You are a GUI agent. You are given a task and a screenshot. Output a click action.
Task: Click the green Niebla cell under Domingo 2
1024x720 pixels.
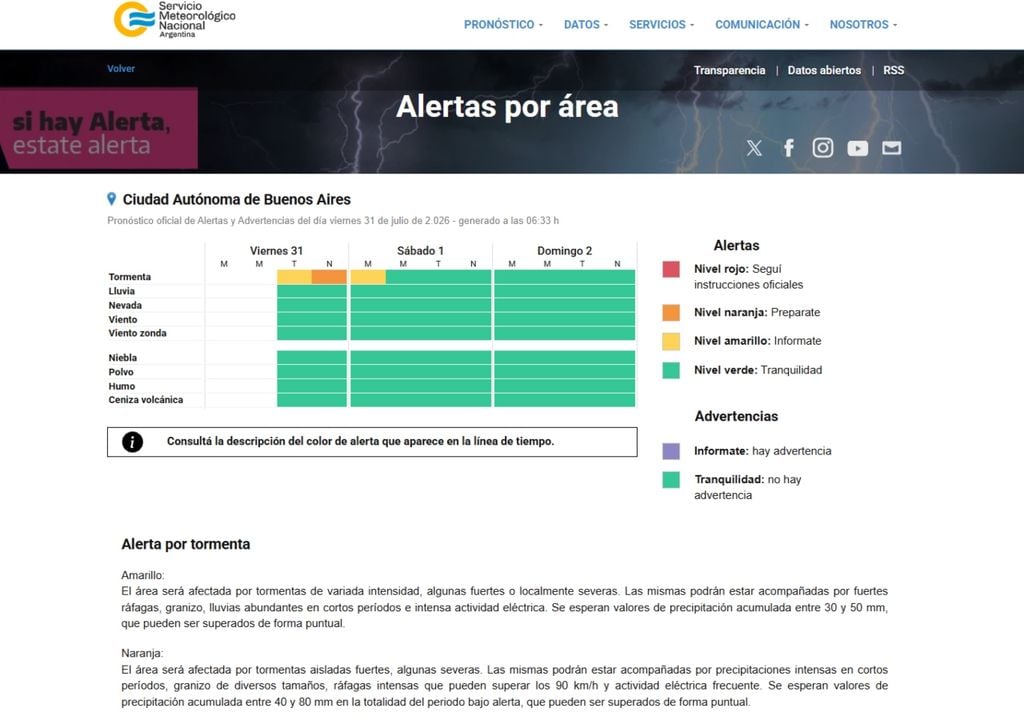coord(564,357)
